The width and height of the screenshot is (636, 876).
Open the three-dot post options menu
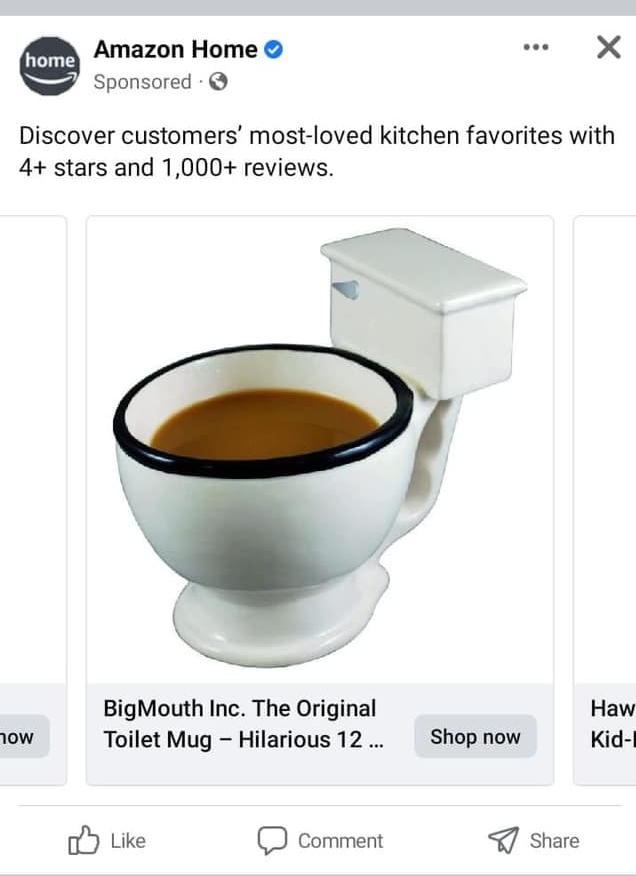tap(535, 47)
